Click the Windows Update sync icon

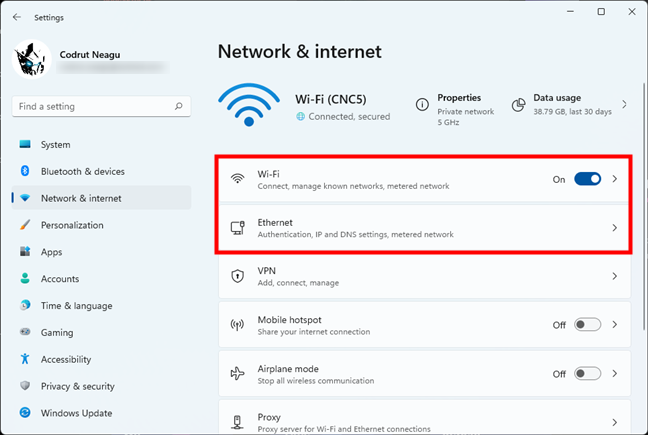coord(25,412)
